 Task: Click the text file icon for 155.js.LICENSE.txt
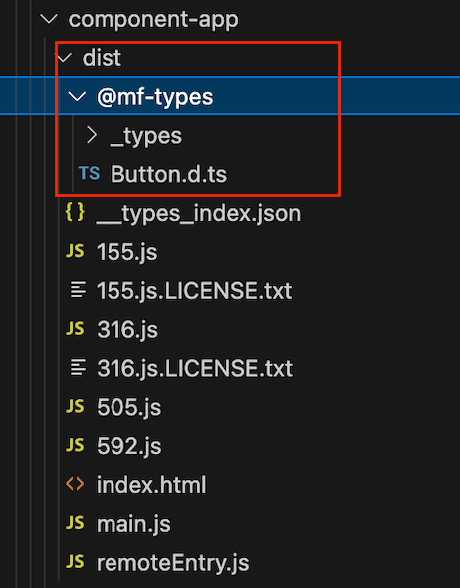(78, 290)
